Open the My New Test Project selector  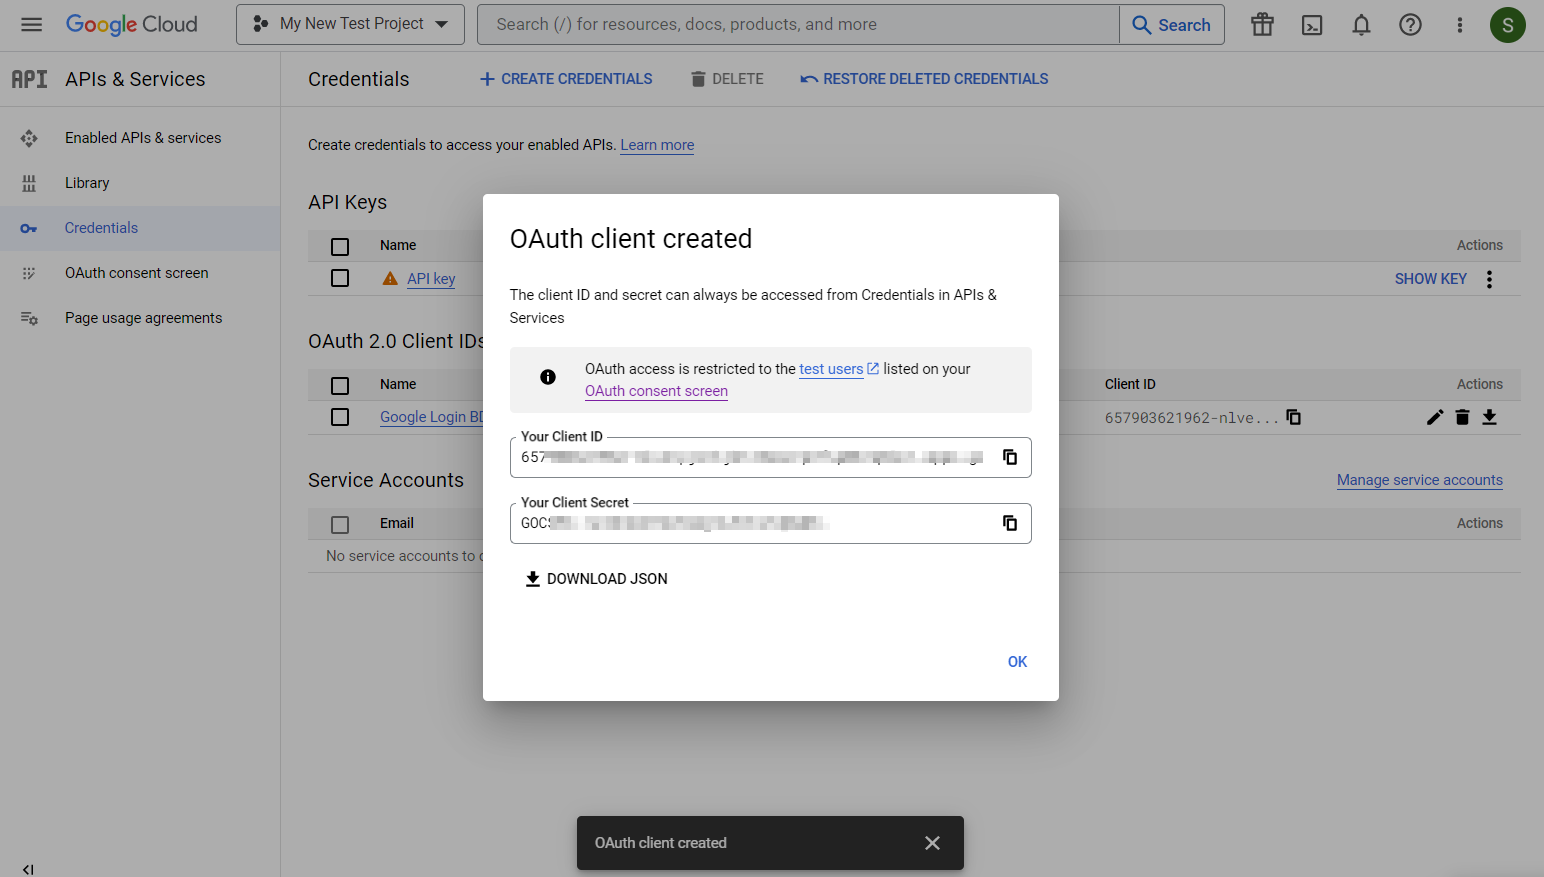point(350,24)
